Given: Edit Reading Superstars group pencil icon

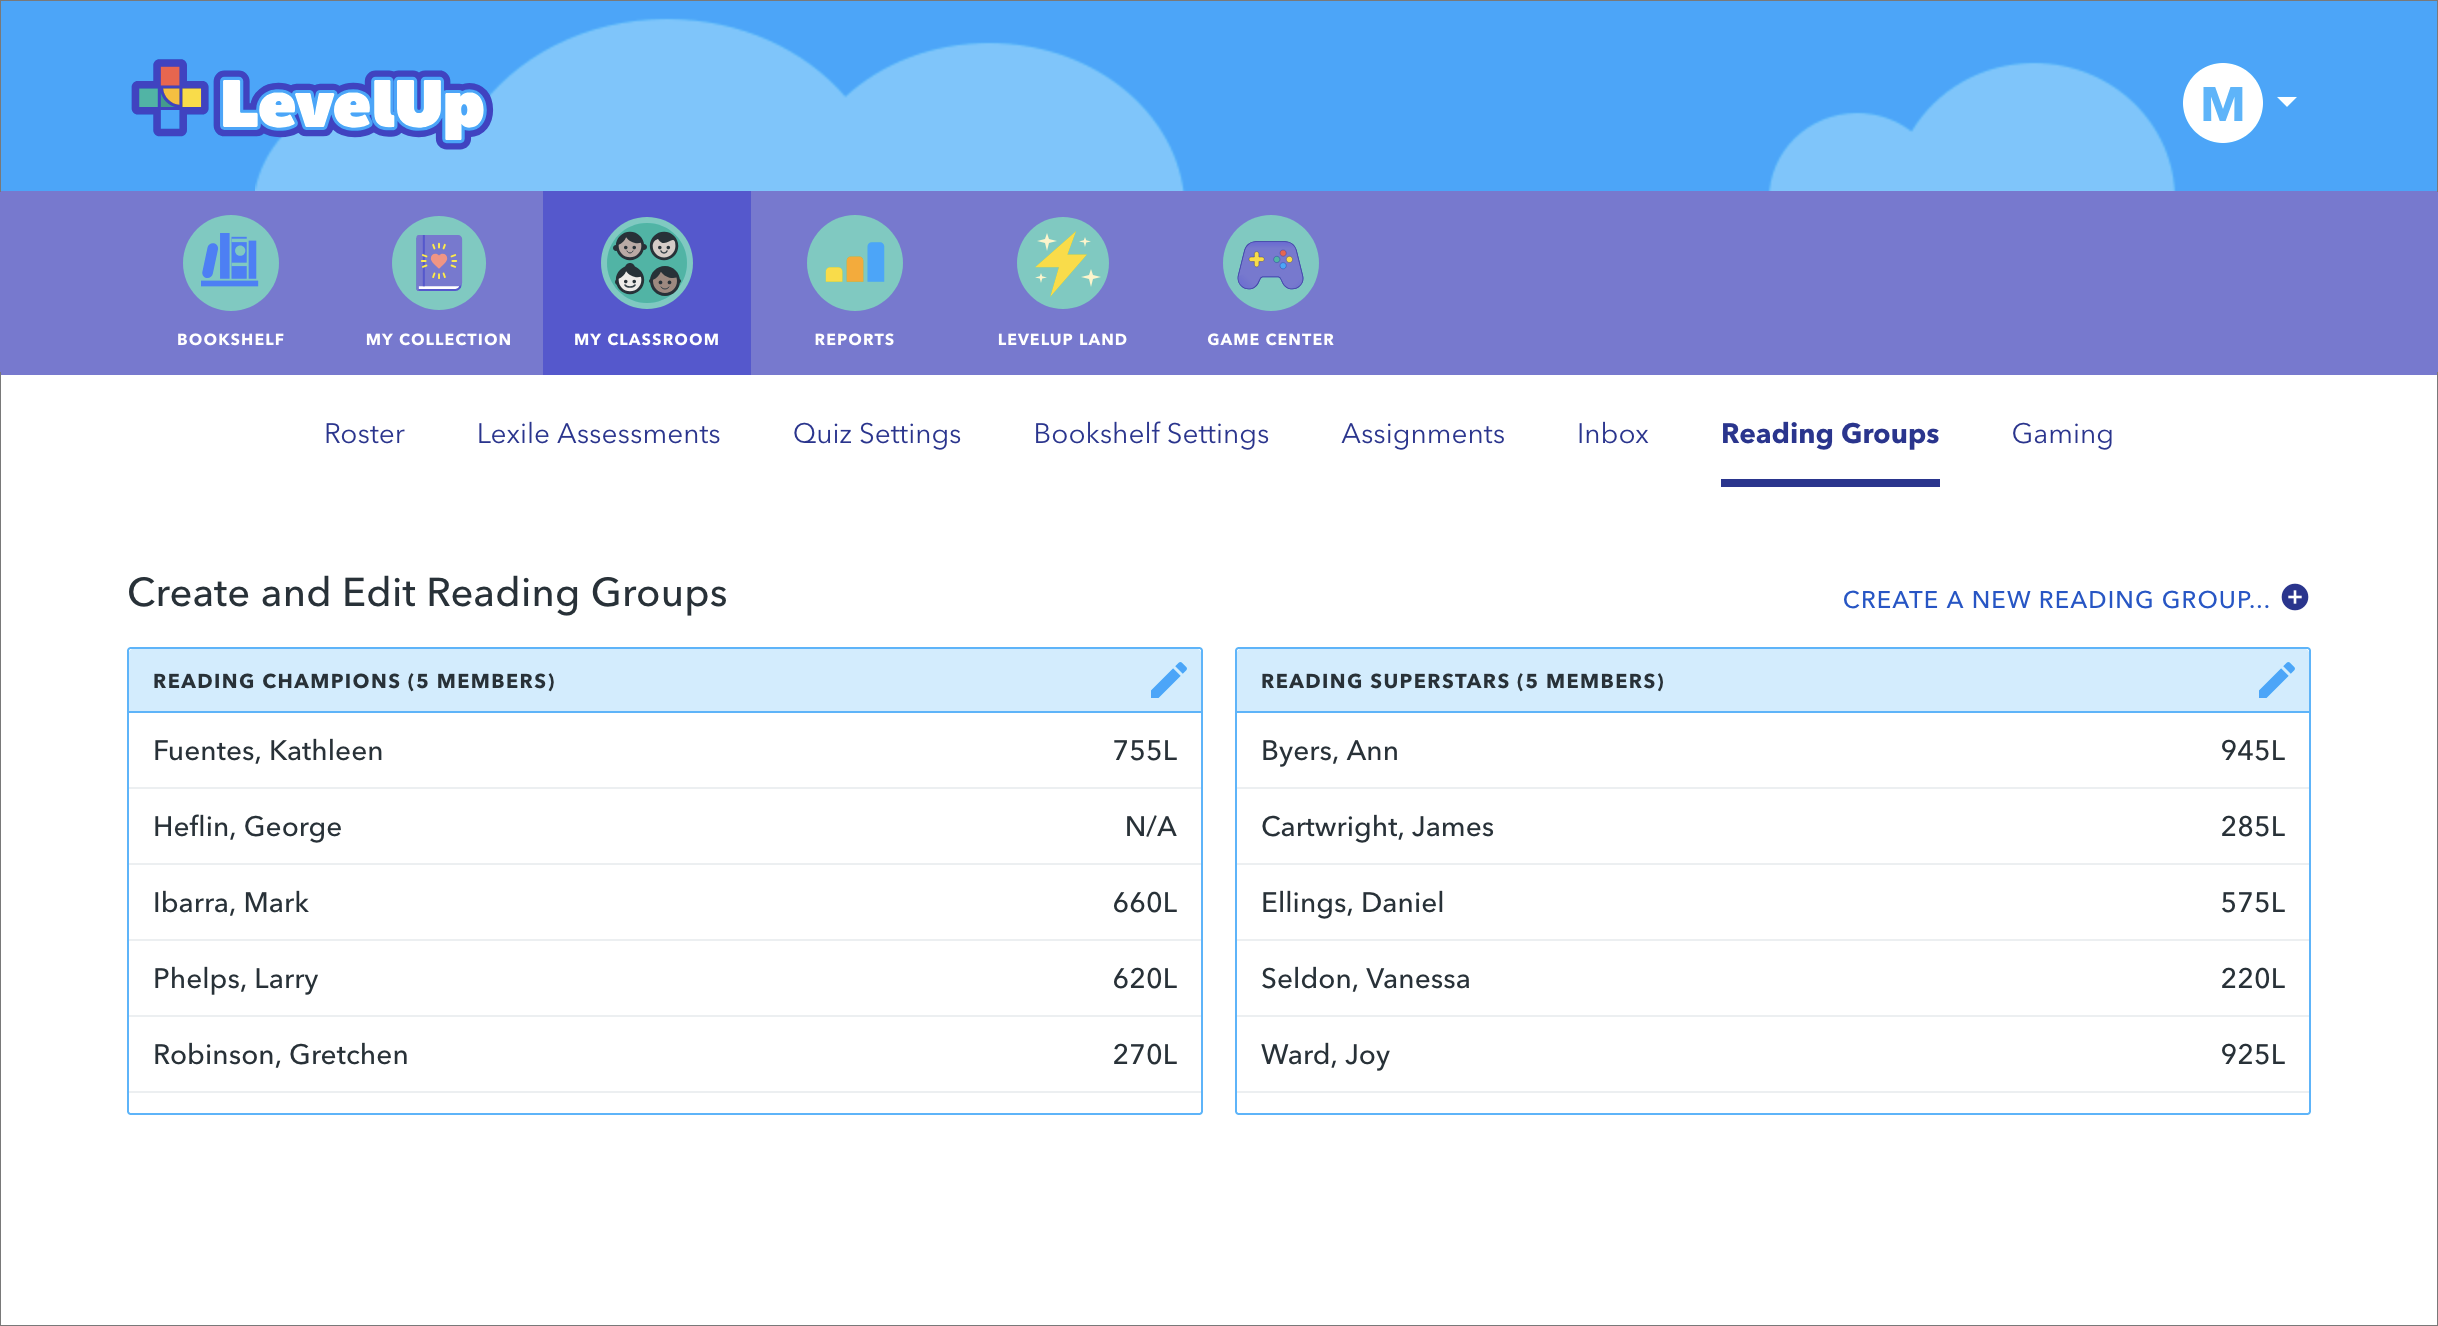Looking at the screenshot, I should [2276, 680].
